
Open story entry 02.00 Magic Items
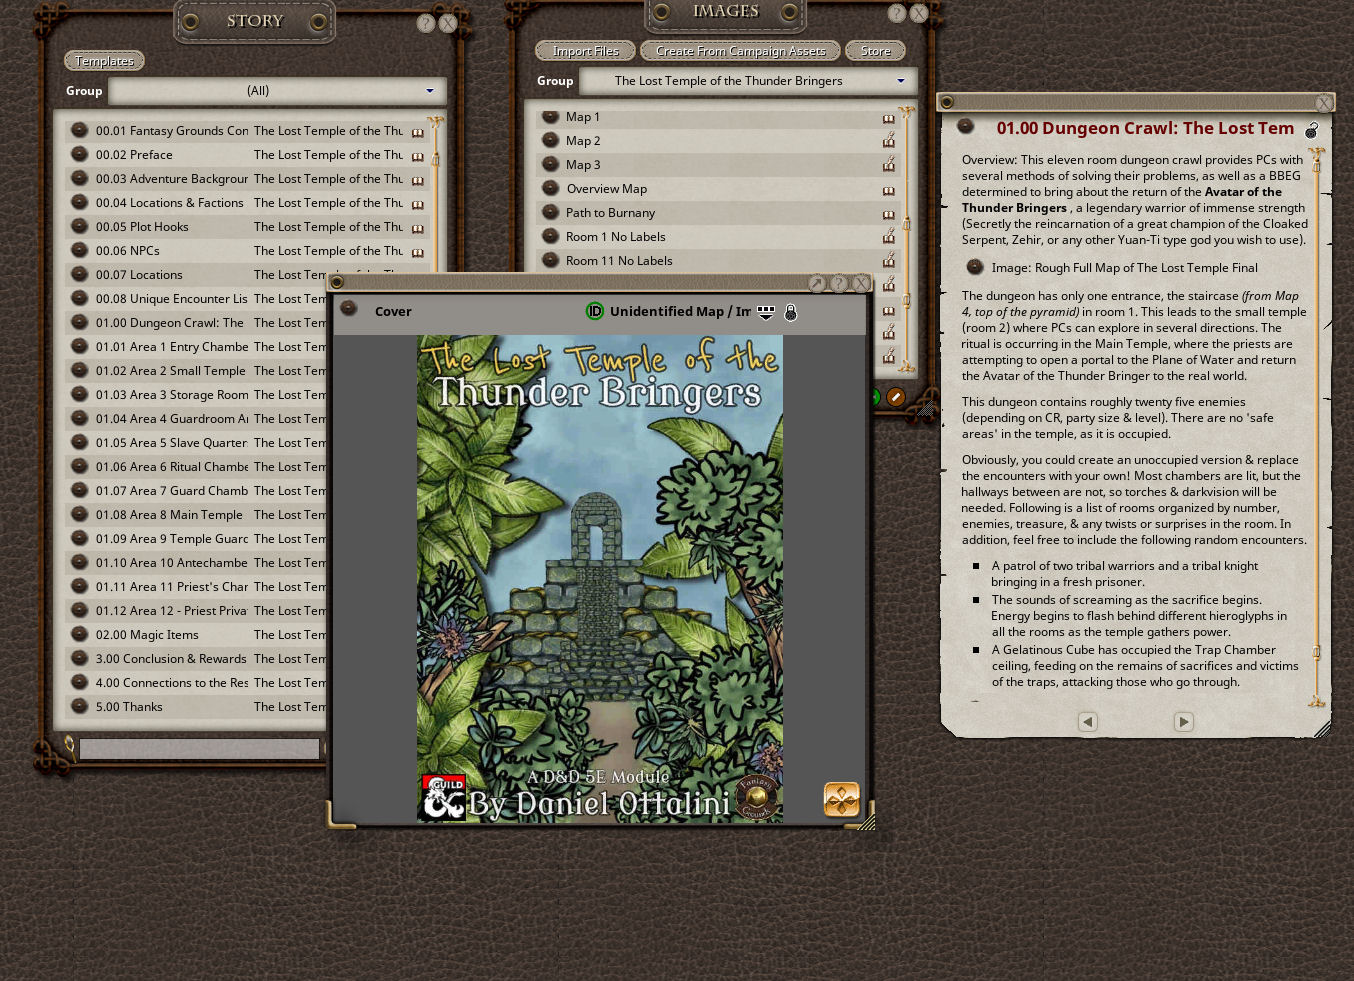click(147, 635)
